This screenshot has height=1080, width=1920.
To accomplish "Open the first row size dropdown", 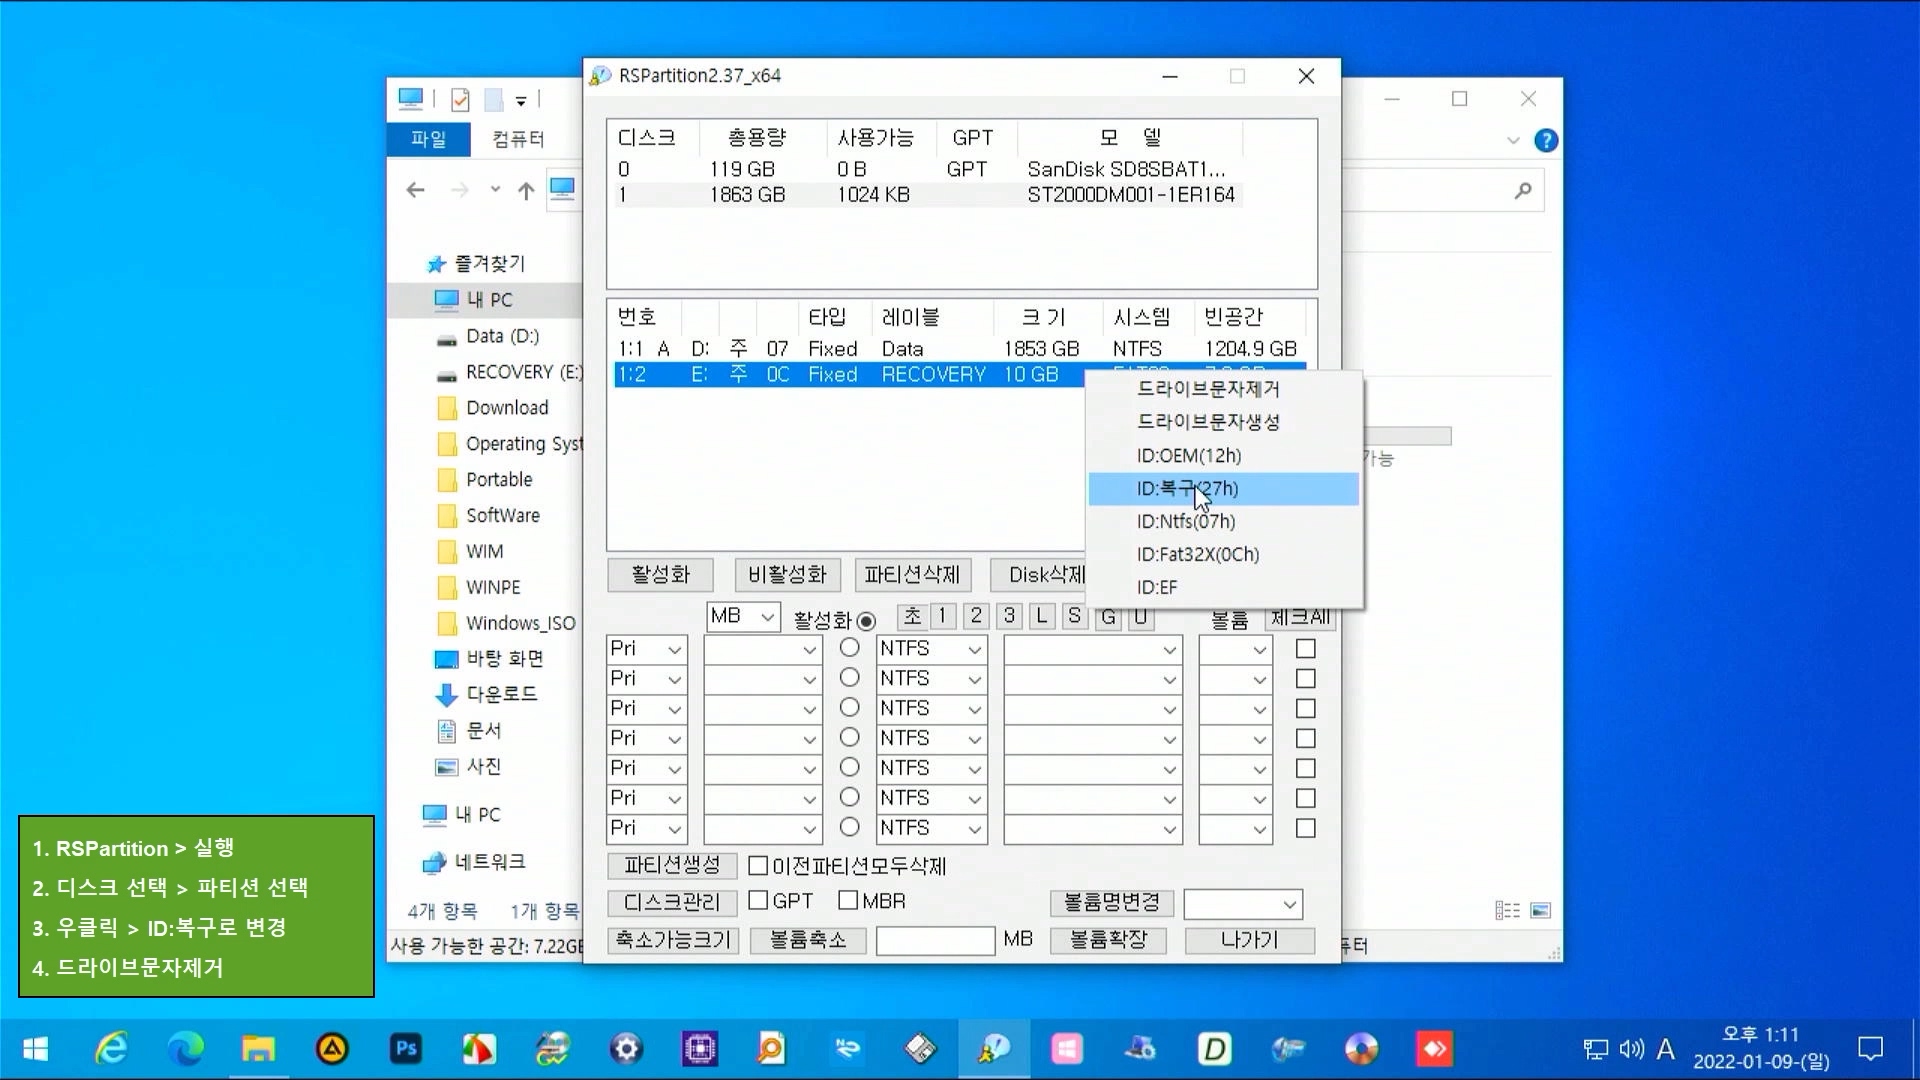I will click(762, 649).
